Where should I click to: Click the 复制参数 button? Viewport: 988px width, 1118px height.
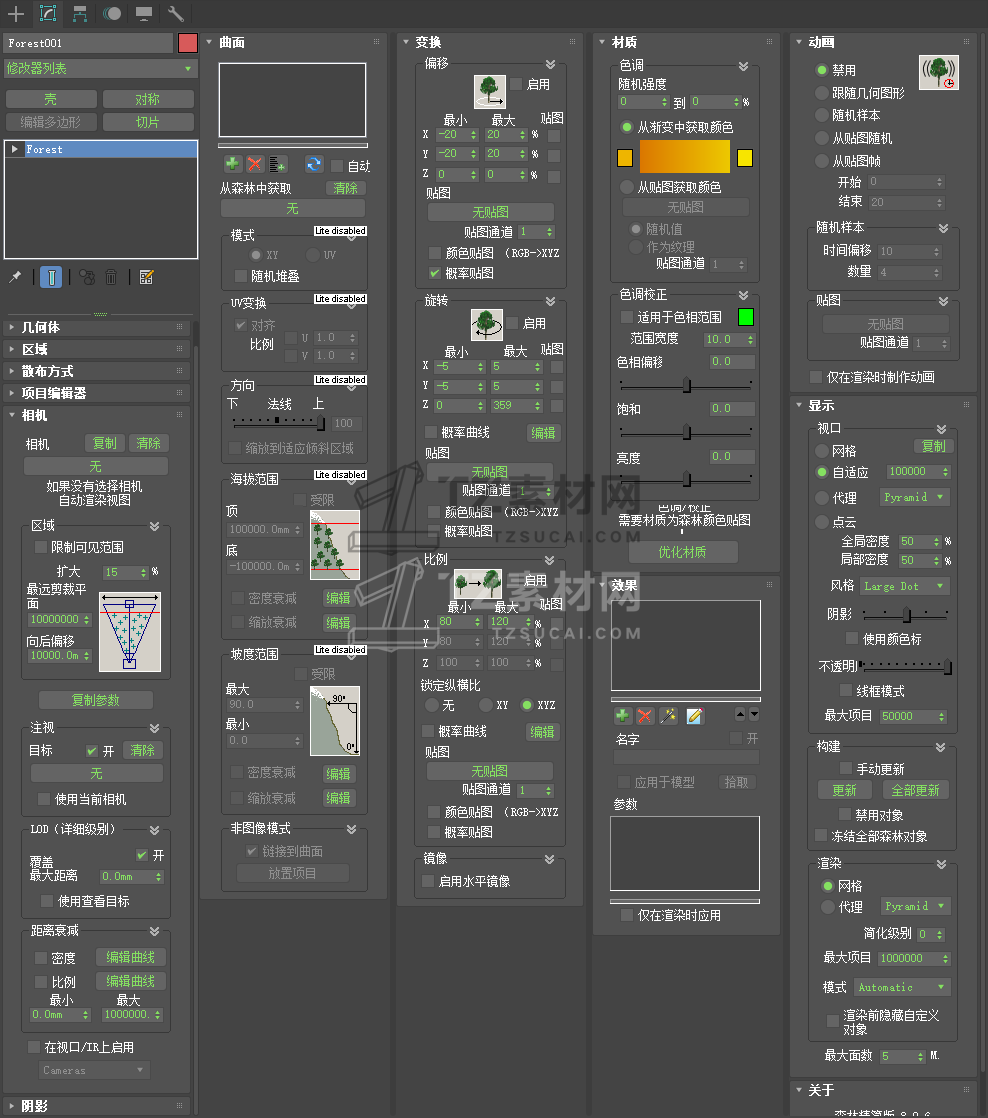96,700
